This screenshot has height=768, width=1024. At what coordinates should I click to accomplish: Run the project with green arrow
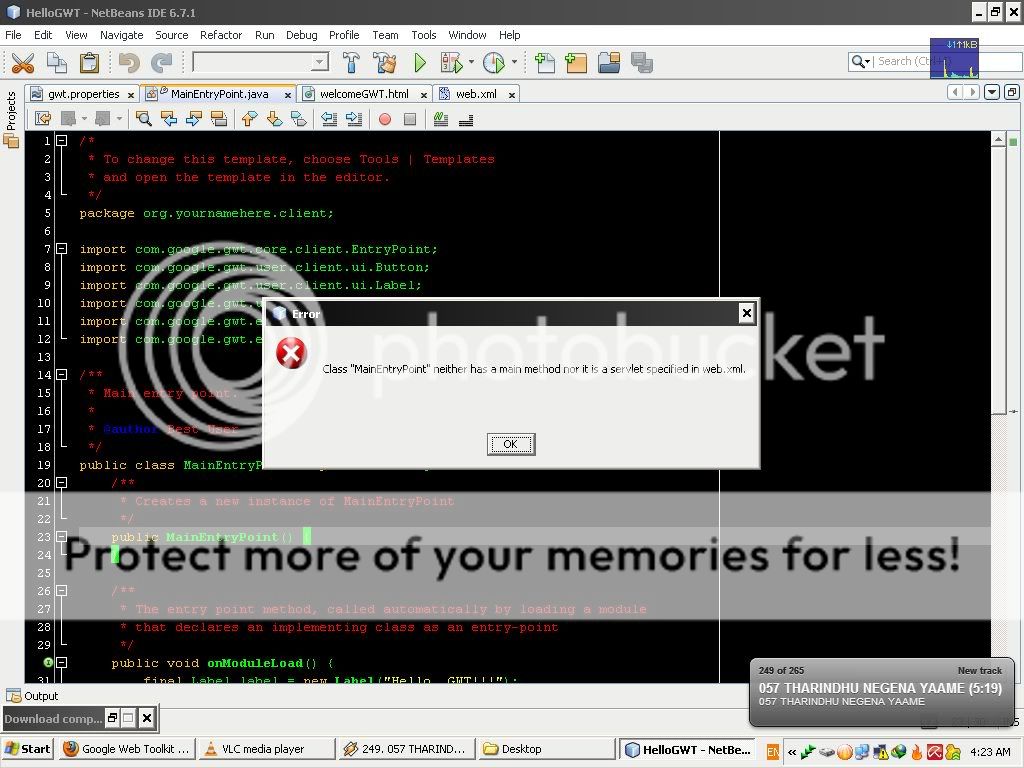point(420,63)
